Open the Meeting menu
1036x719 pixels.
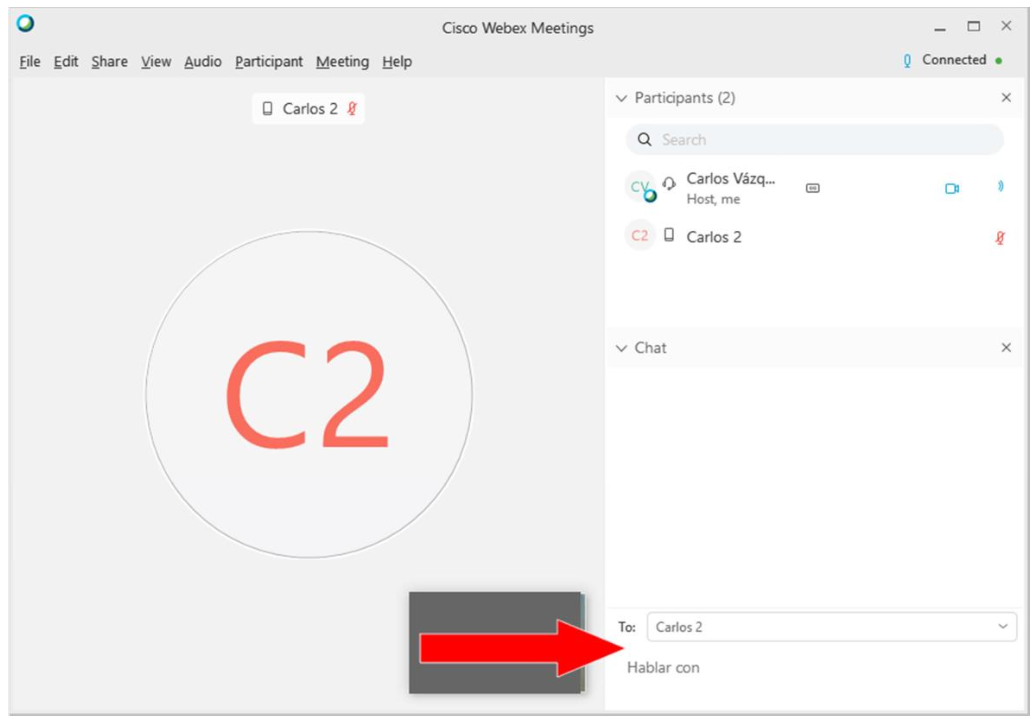coord(342,62)
